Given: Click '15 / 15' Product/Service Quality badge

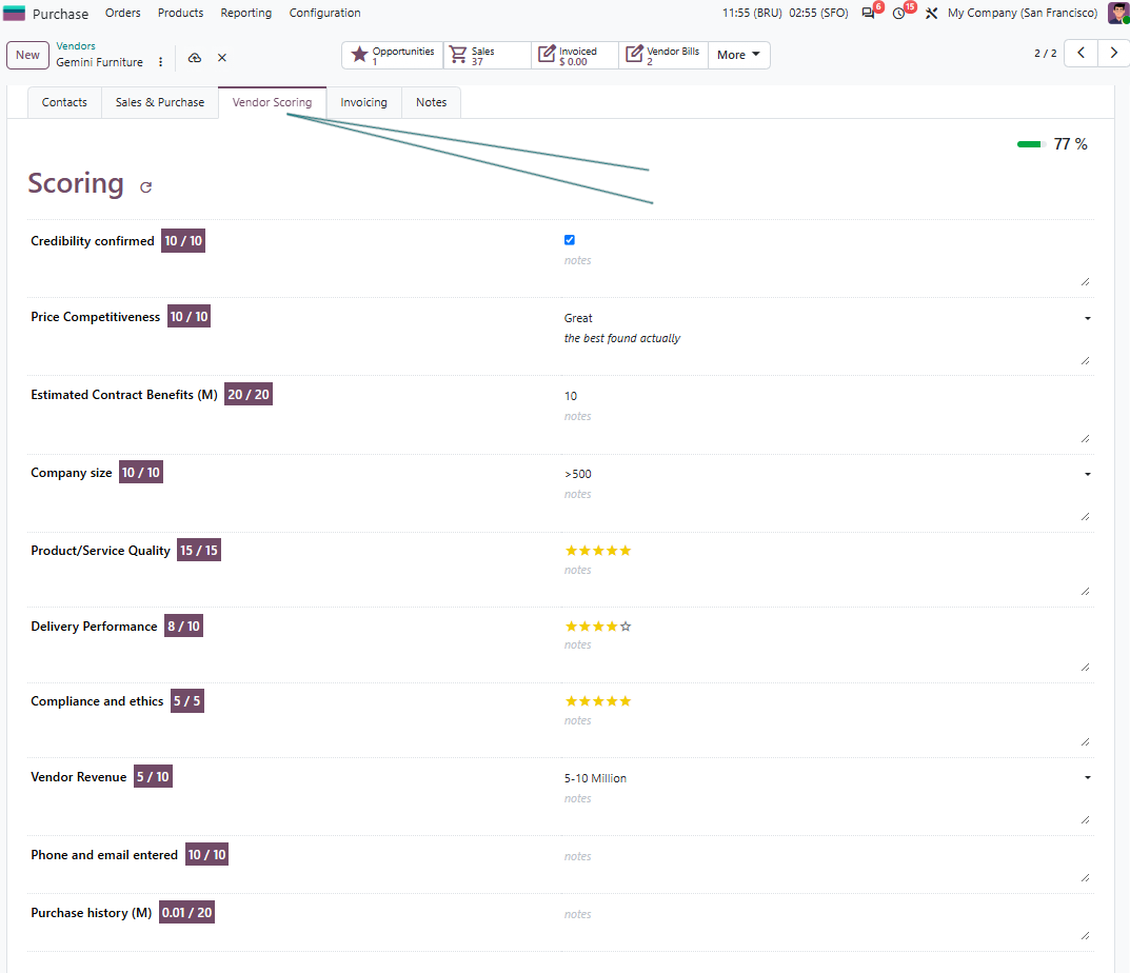Looking at the screenshot, I should 199,550.
